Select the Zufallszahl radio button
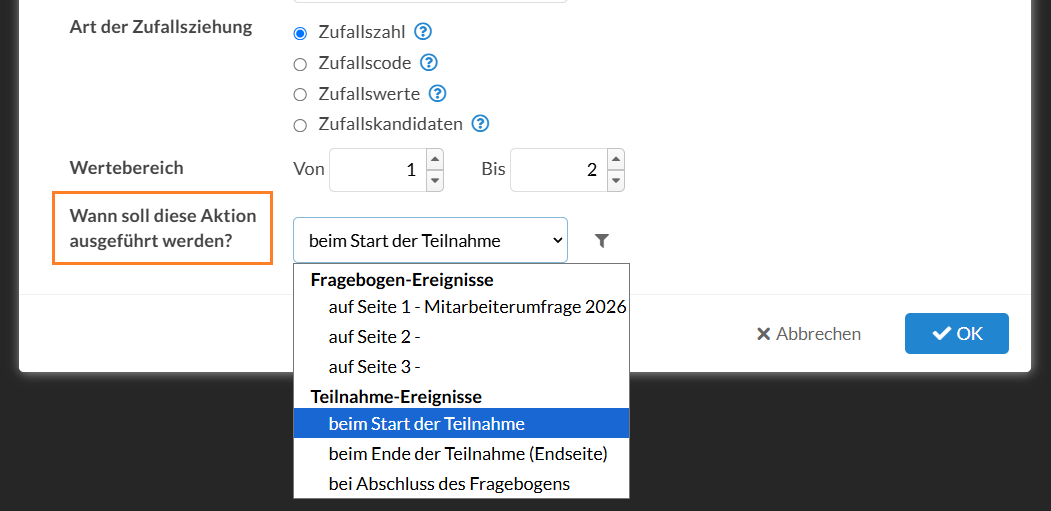1051x511 pixels. pos(300,34)
